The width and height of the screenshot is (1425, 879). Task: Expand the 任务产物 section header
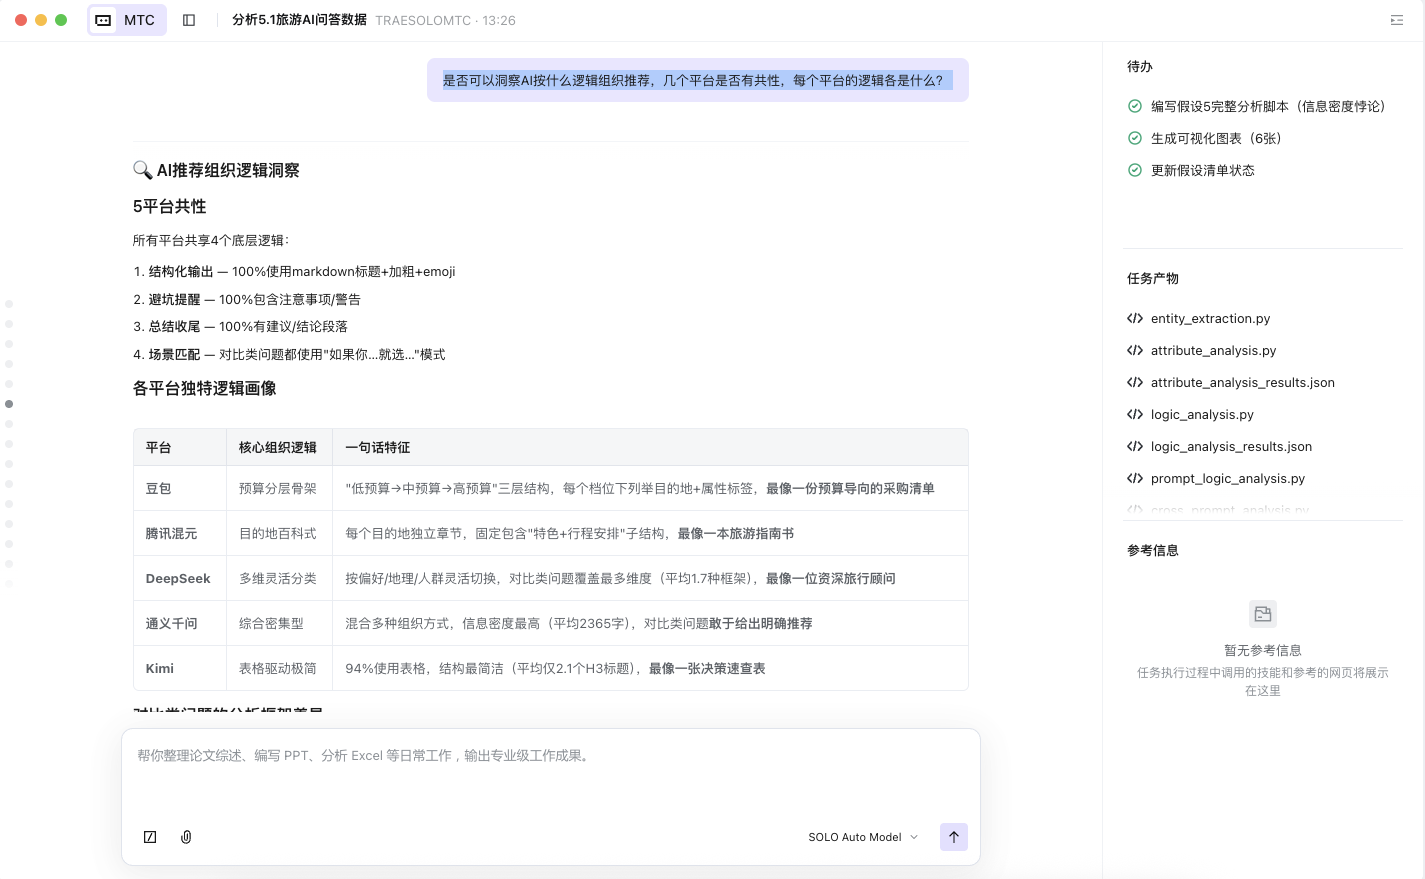pyautogui.click(x=1153, y=279)
